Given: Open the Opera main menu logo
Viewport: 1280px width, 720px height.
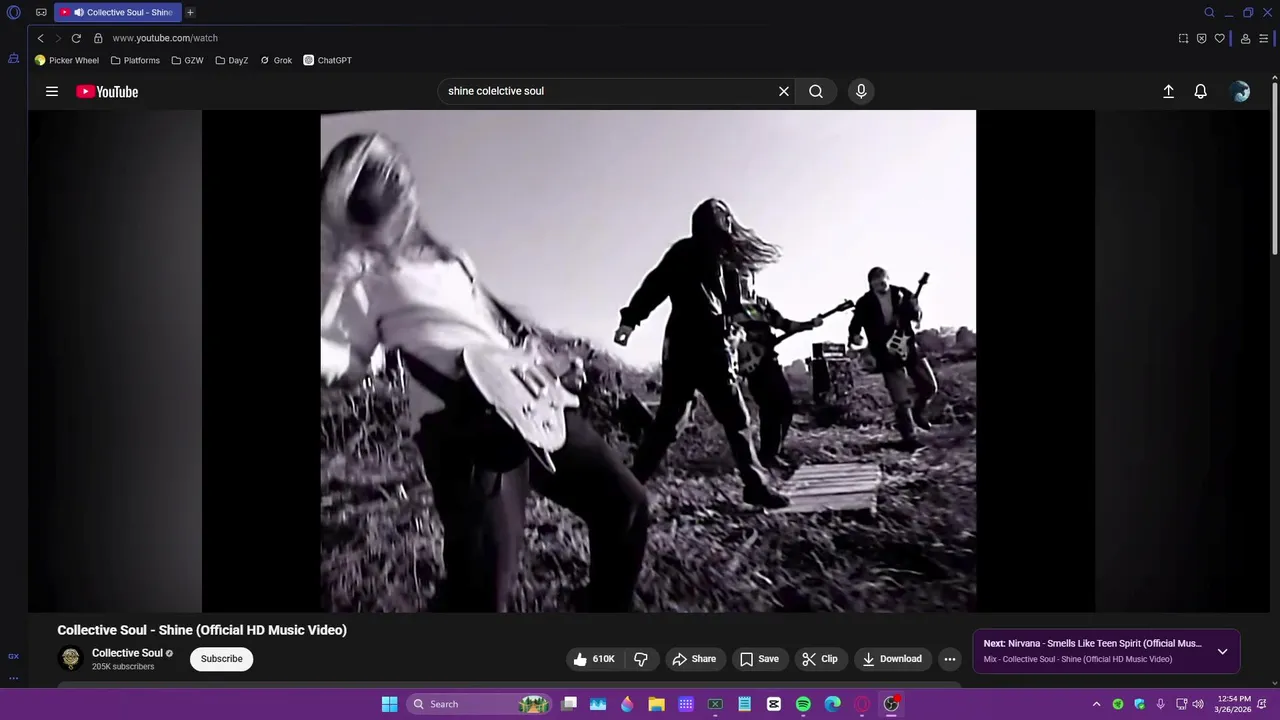Looking at the screenshot, I should click(x=14, y=12).
